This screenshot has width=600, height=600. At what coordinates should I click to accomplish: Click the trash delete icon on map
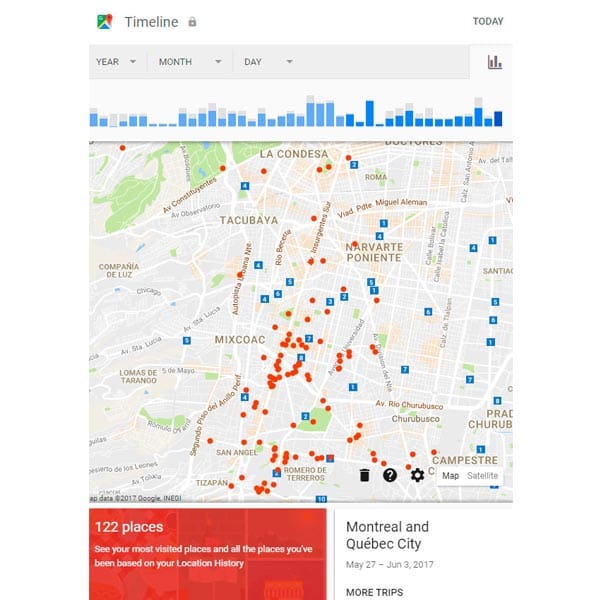click(364, 475)
